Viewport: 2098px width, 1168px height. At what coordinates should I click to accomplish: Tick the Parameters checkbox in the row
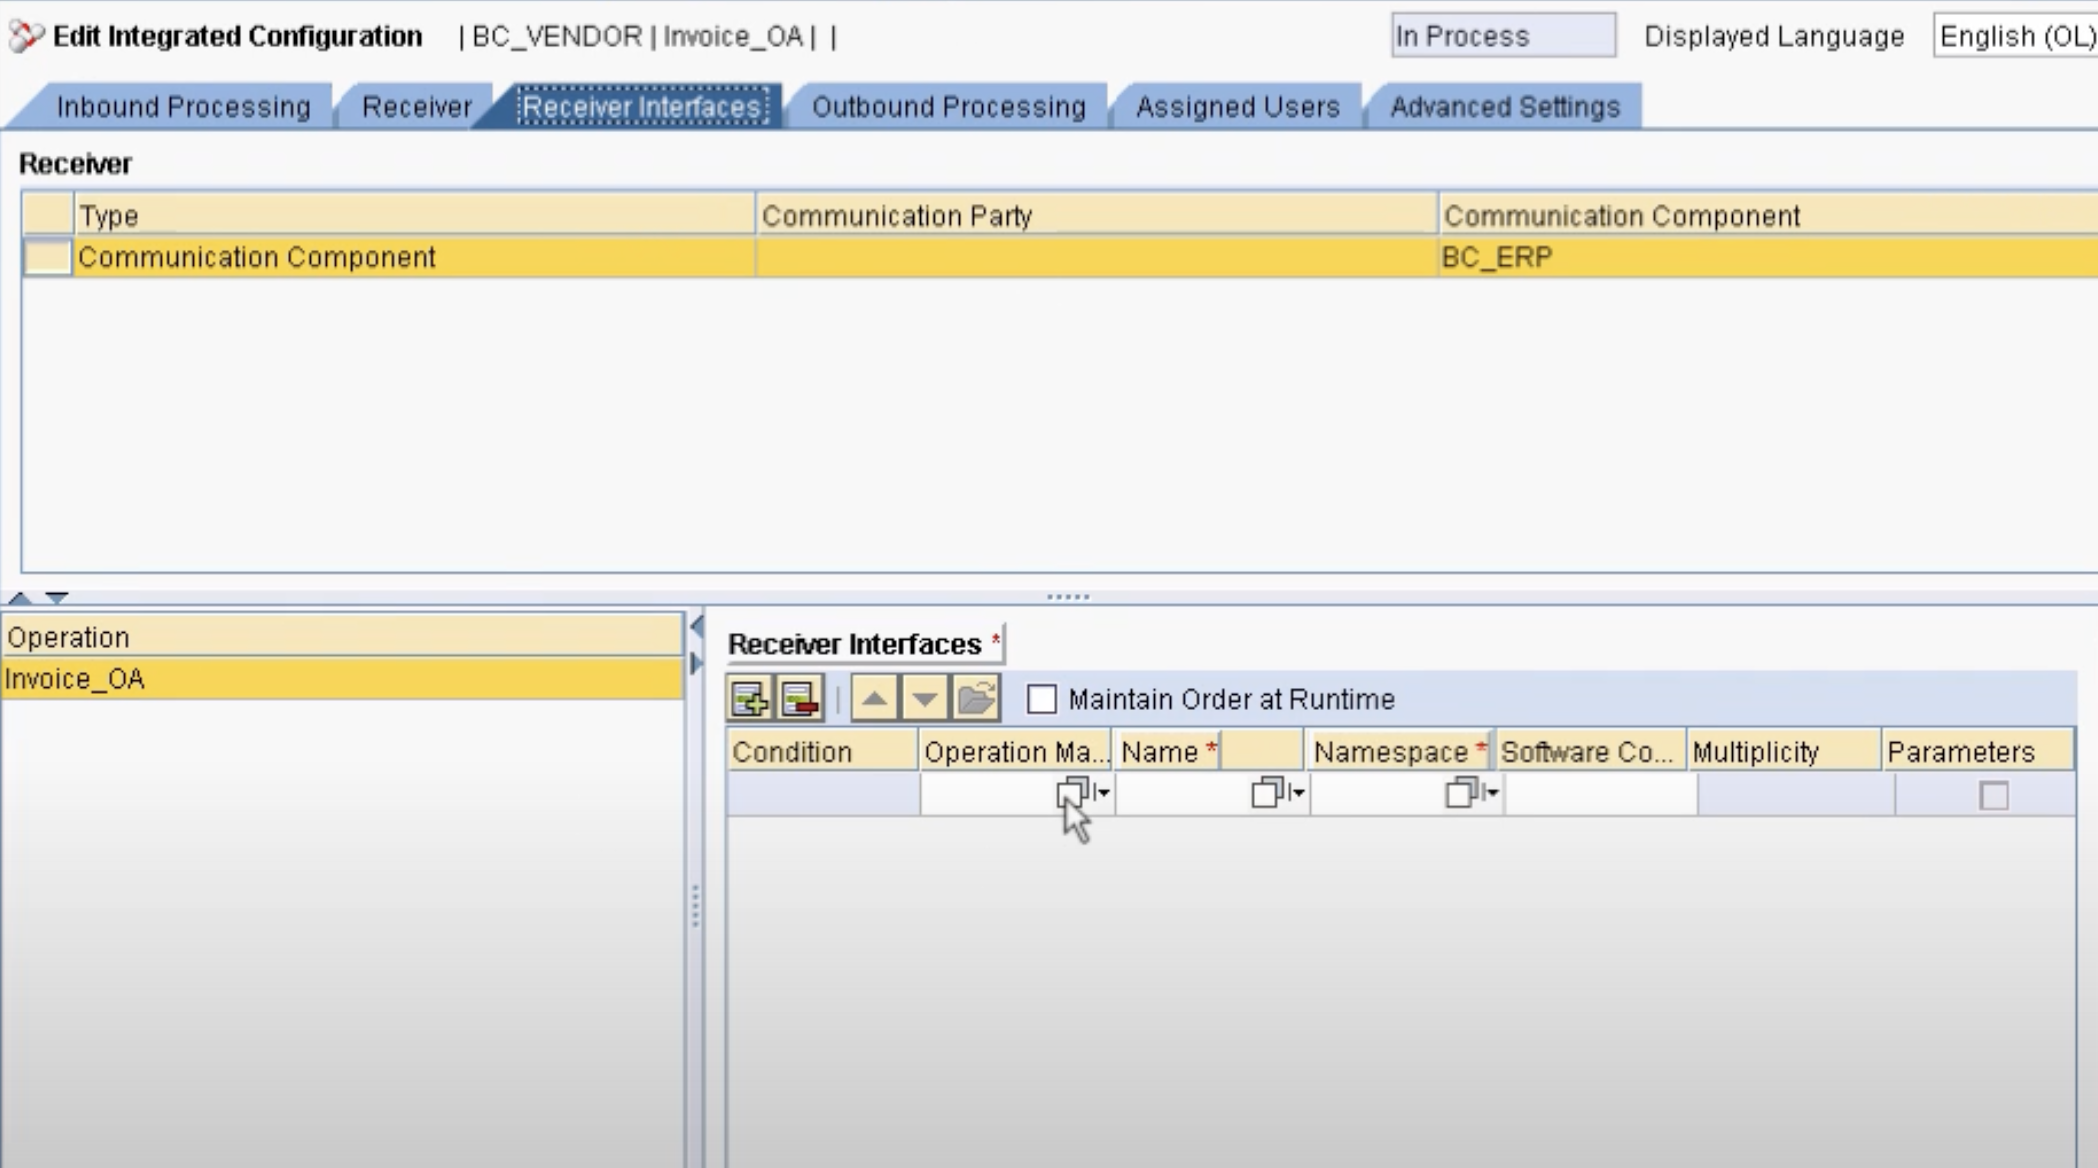pos(1993,796)
